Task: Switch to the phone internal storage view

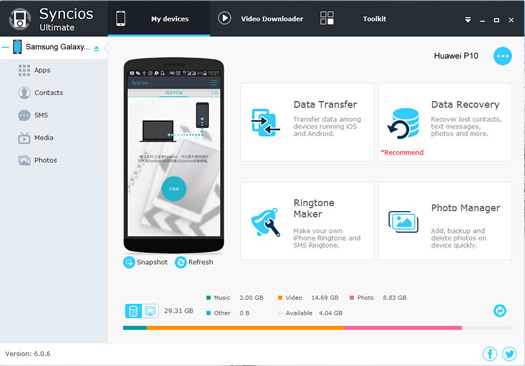Action: coord(133,311)
